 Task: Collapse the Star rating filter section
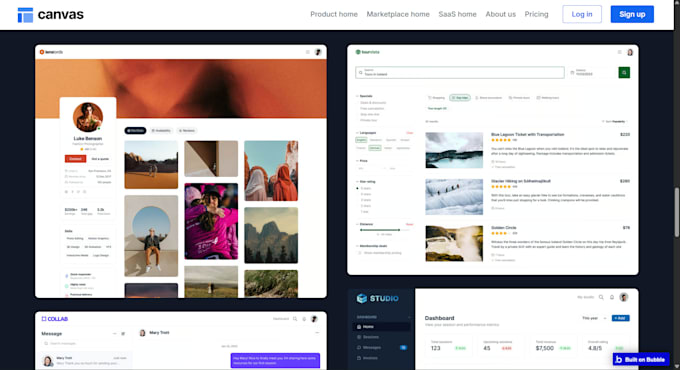point(366,182)
